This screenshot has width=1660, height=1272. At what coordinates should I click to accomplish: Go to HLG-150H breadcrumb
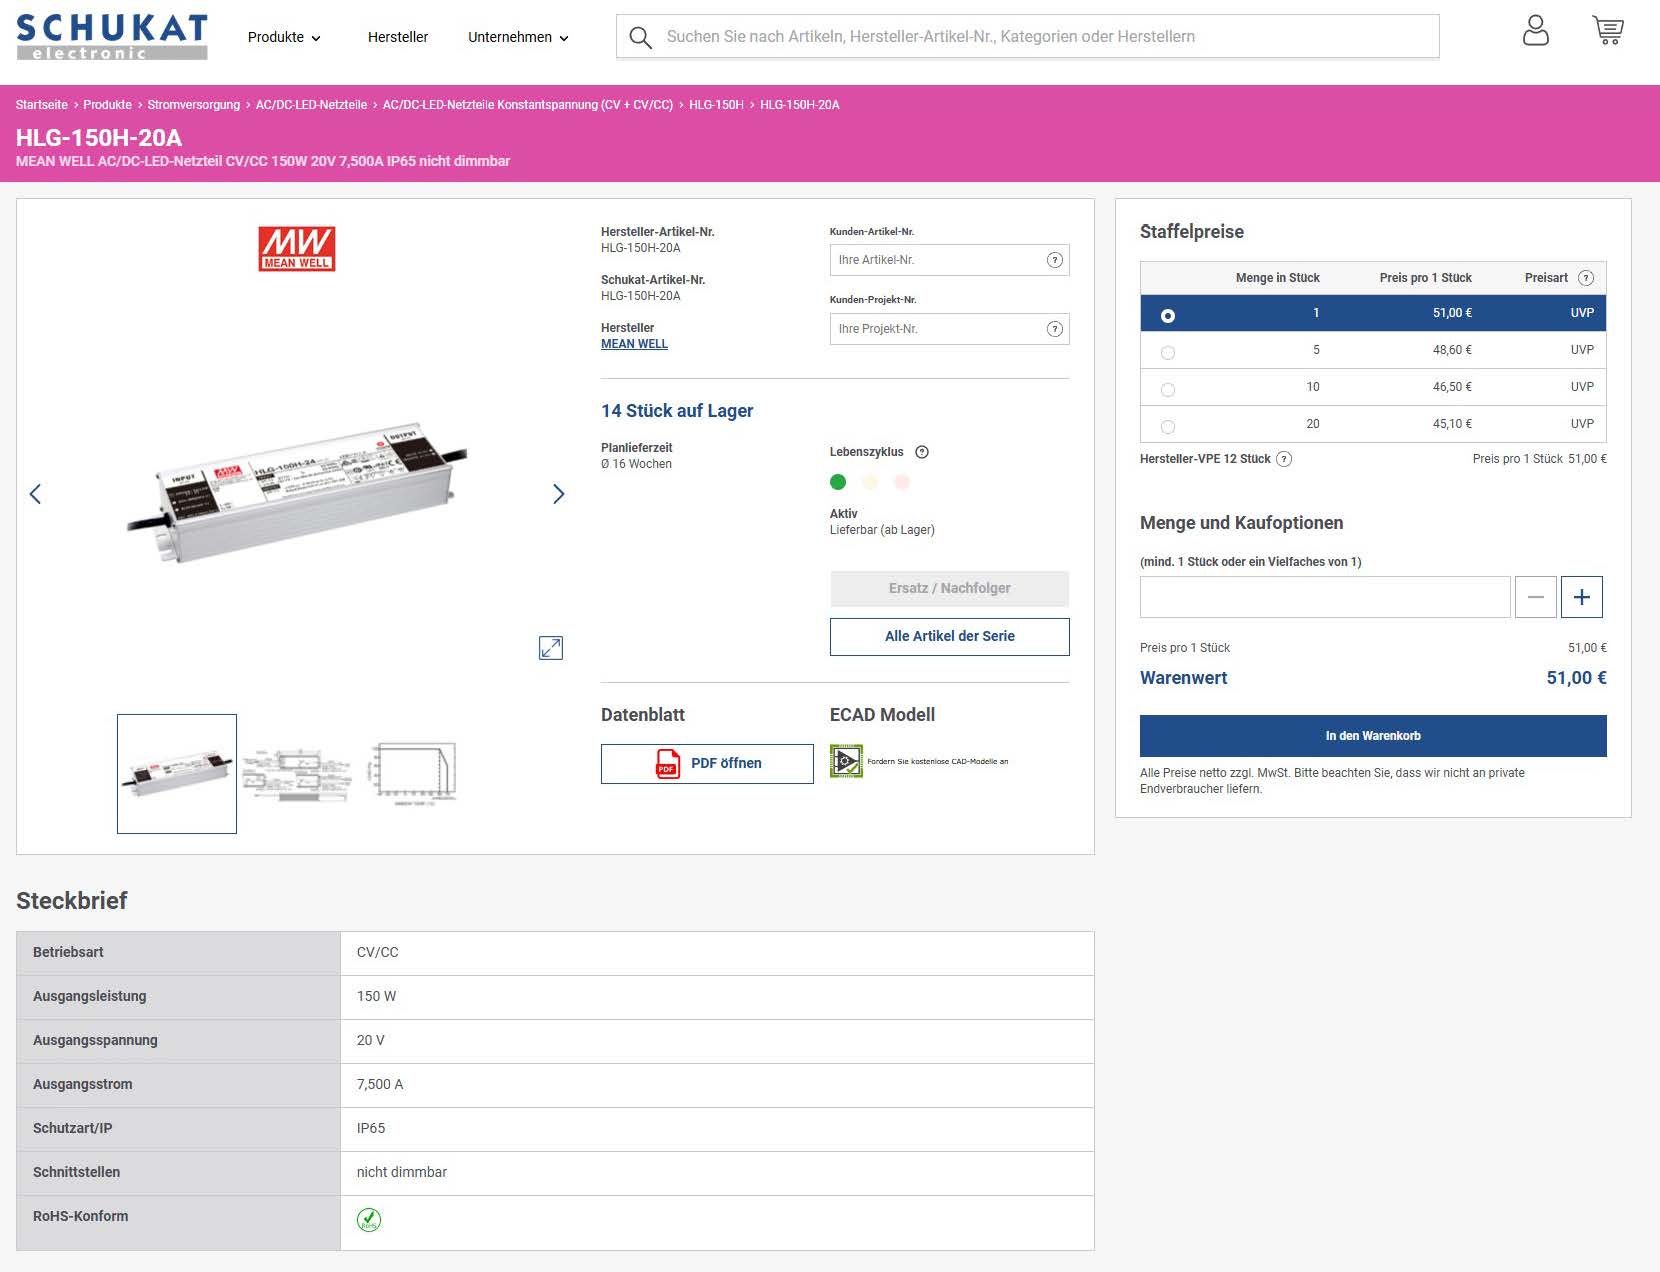click(716, 105)
